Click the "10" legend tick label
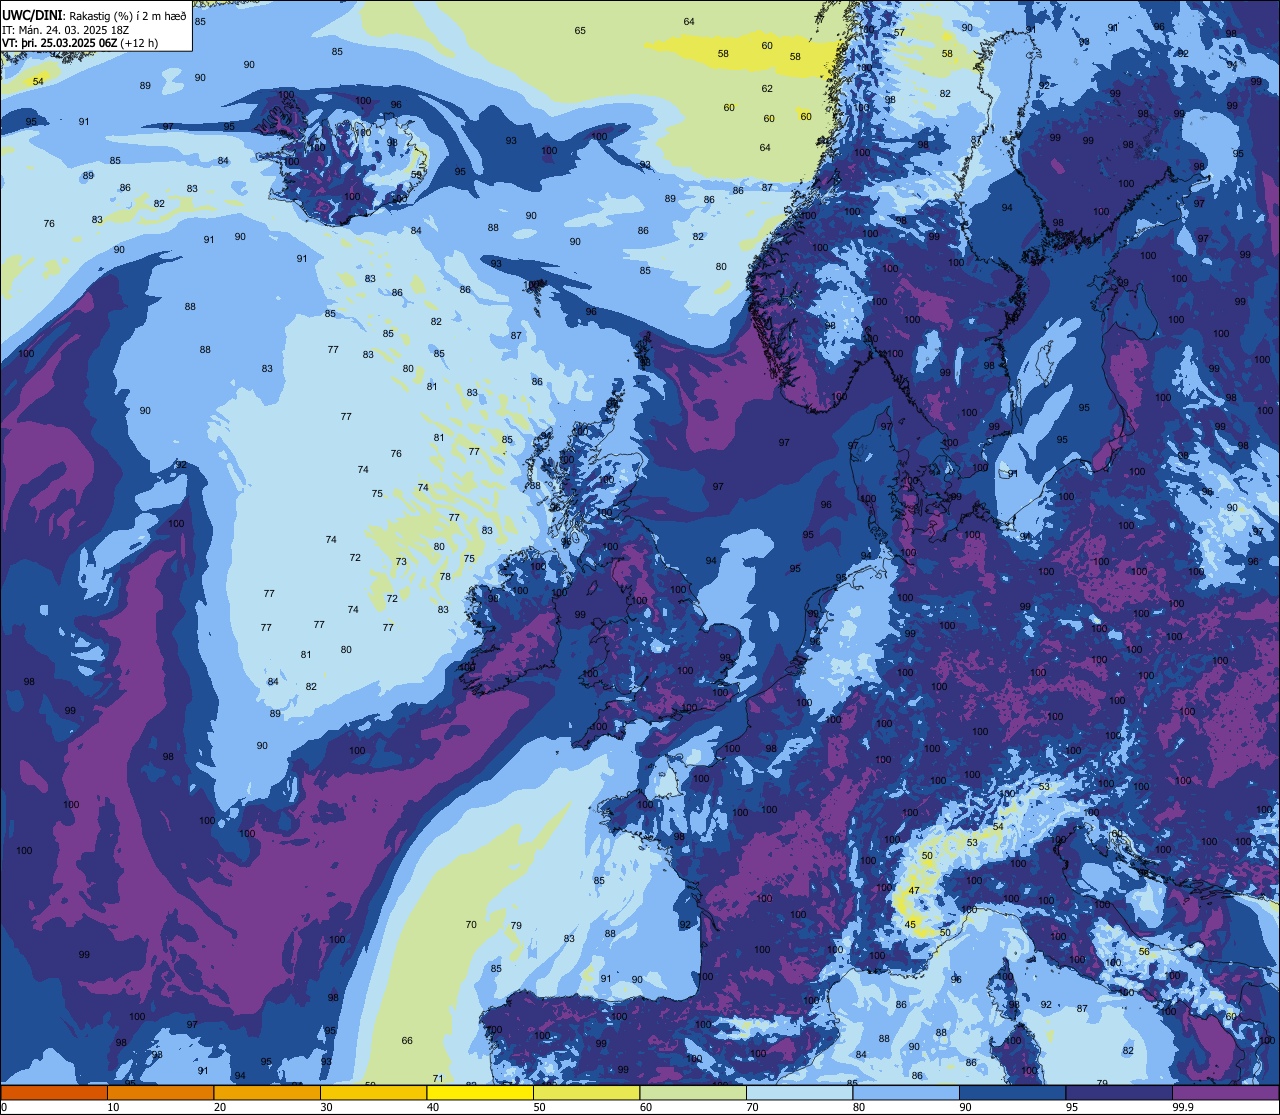Image resolution: width=1280 pixels, height=1115 pixels. pos(113,1107)
